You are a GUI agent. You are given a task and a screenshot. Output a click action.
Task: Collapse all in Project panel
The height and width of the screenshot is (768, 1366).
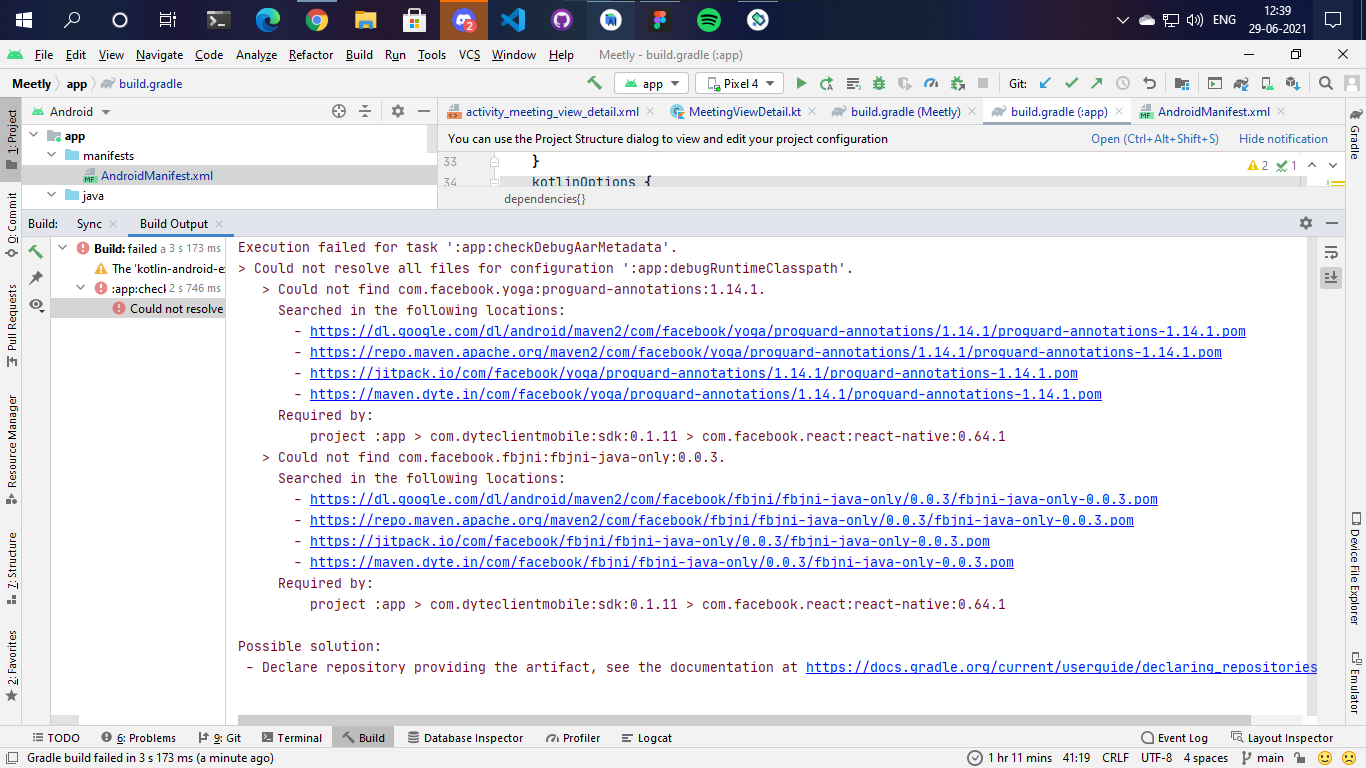[365, 111]
